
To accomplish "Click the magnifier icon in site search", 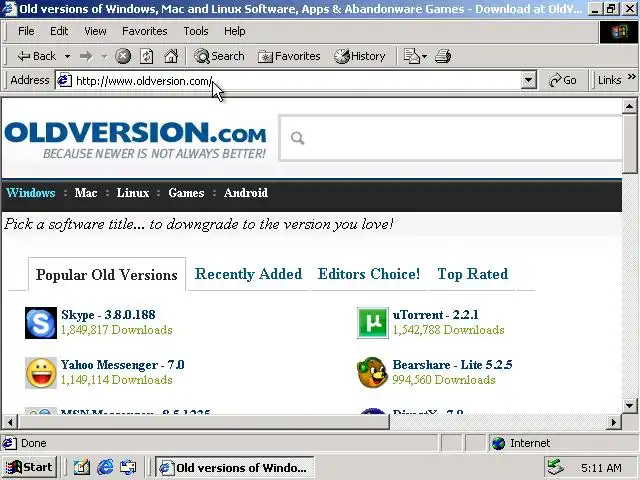I will click(298, 138).
